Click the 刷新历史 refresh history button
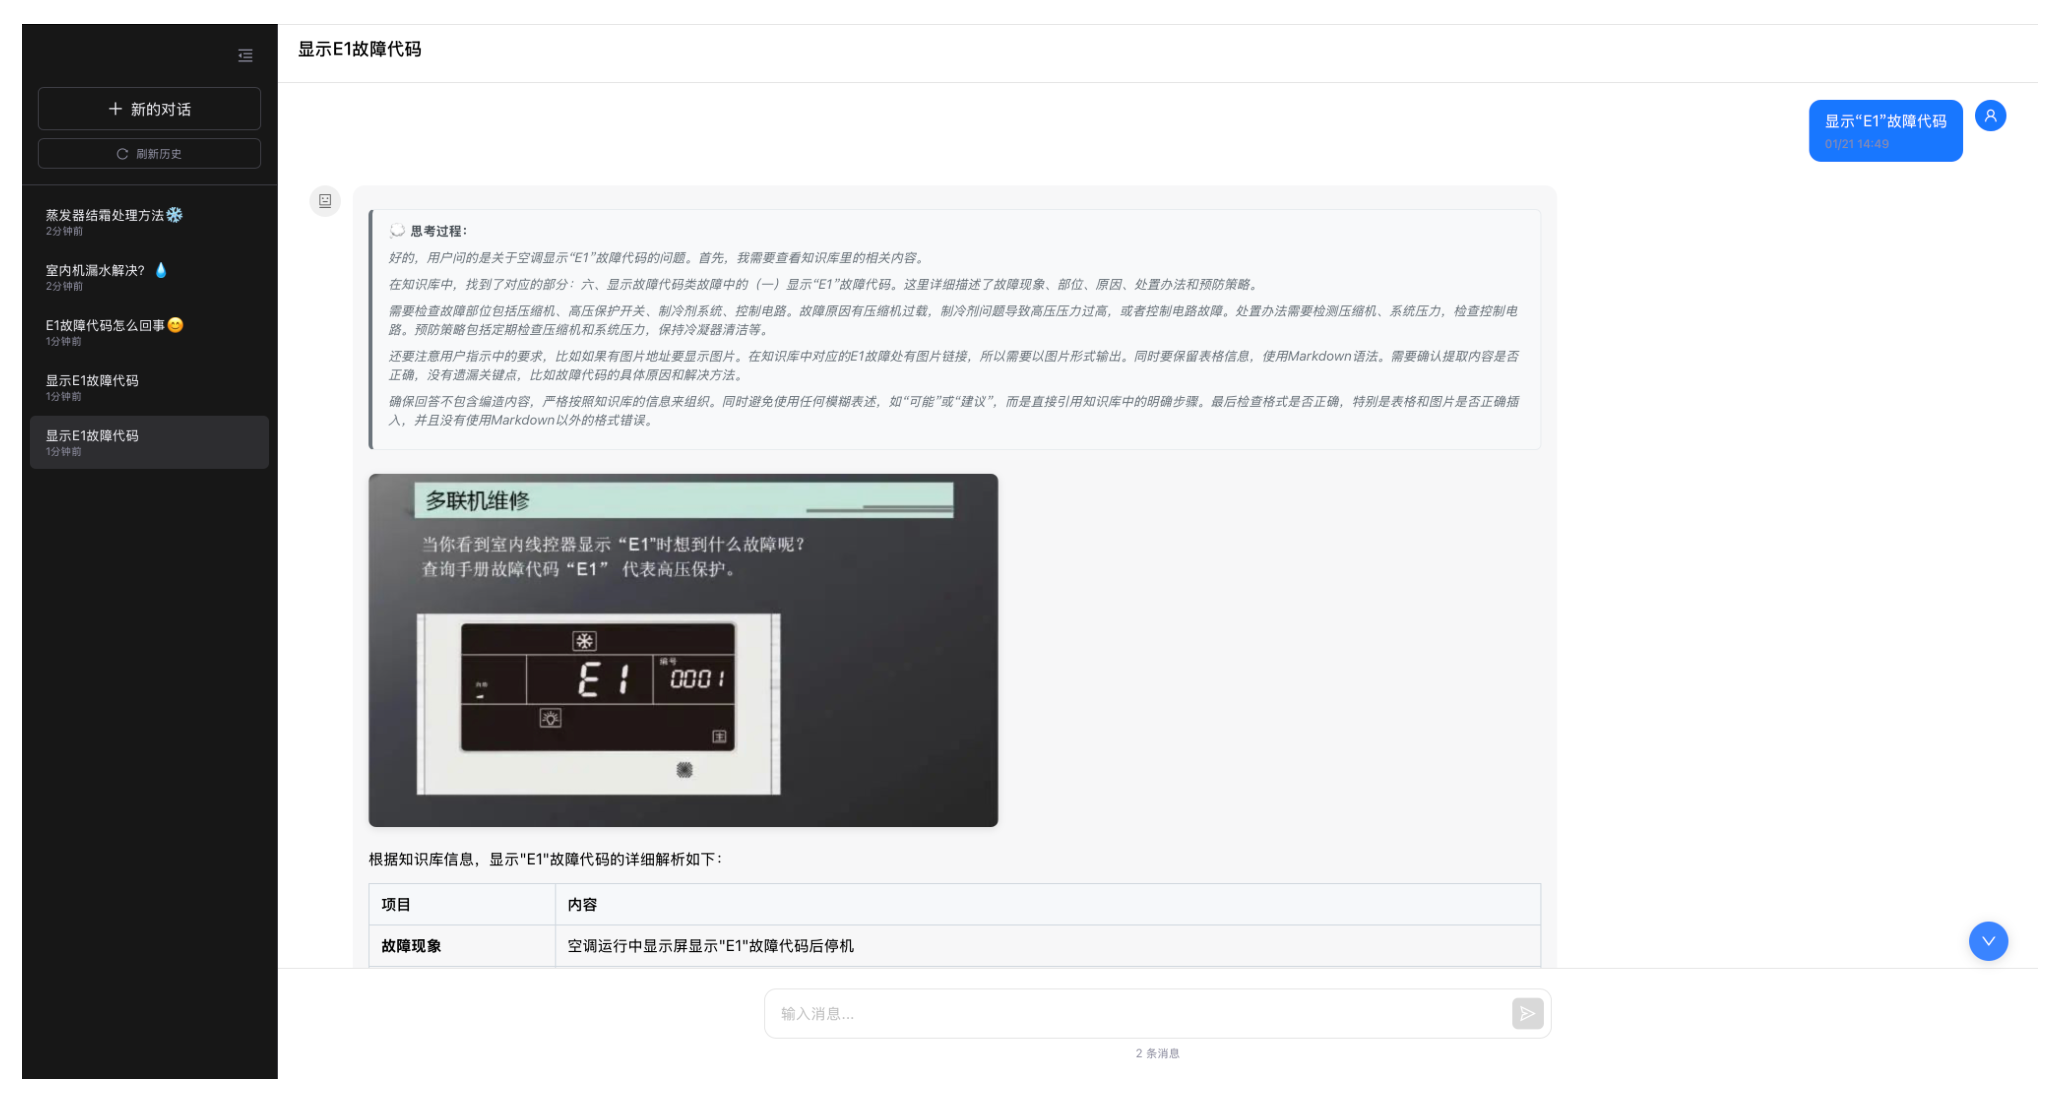Screen dimensions: 2062x1096 (149, 154)
